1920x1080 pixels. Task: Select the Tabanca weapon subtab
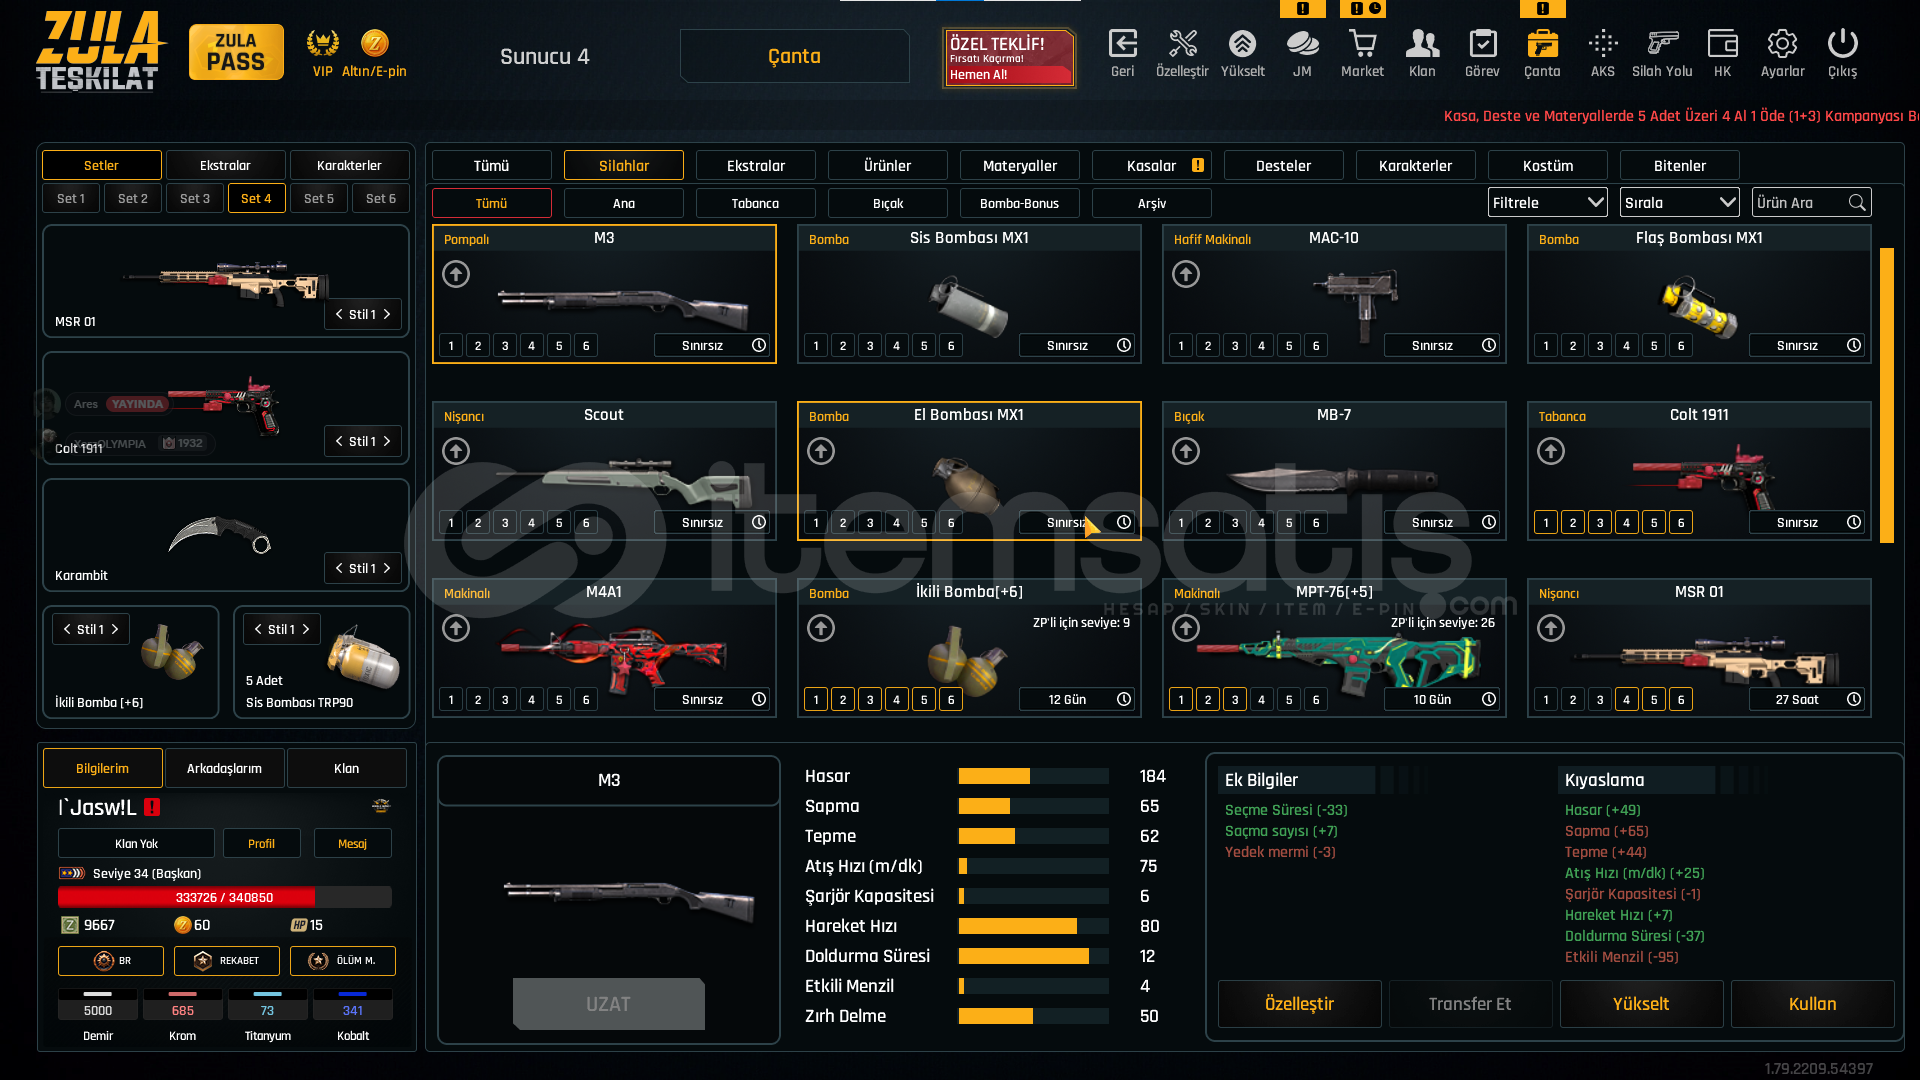pyautogui.click(x=755, y=203)
